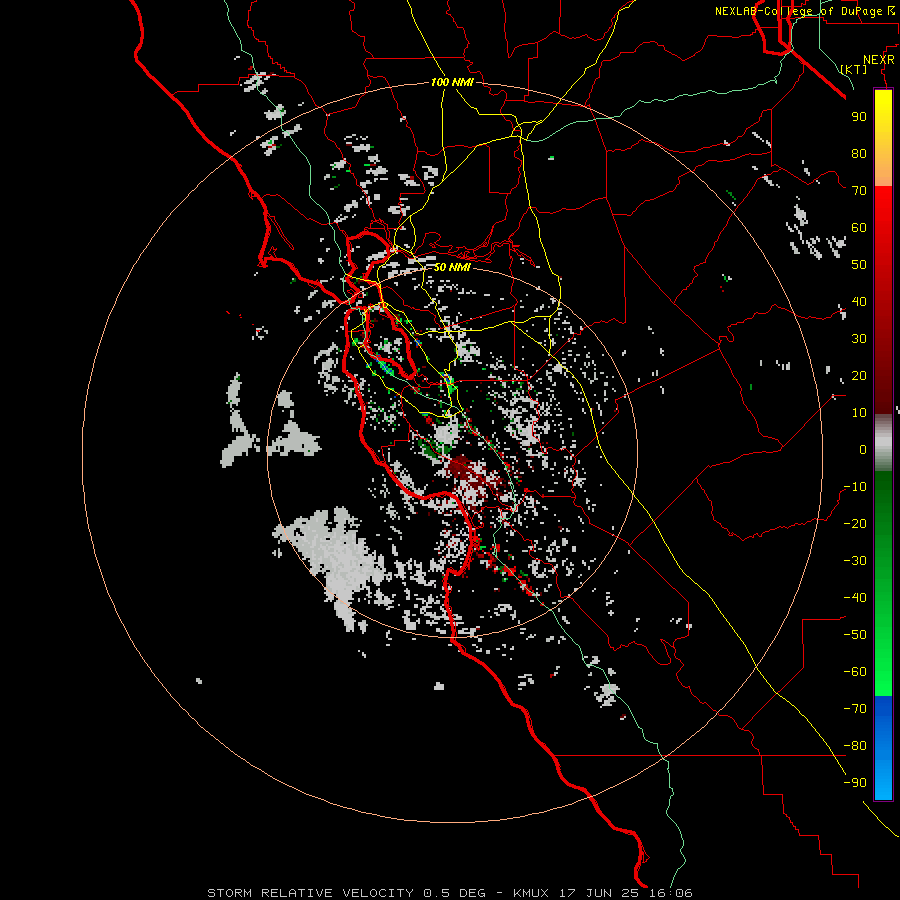Click the "NEXR" label above the color scale
This screenshot has height=900, width=900.
[879, 60]
